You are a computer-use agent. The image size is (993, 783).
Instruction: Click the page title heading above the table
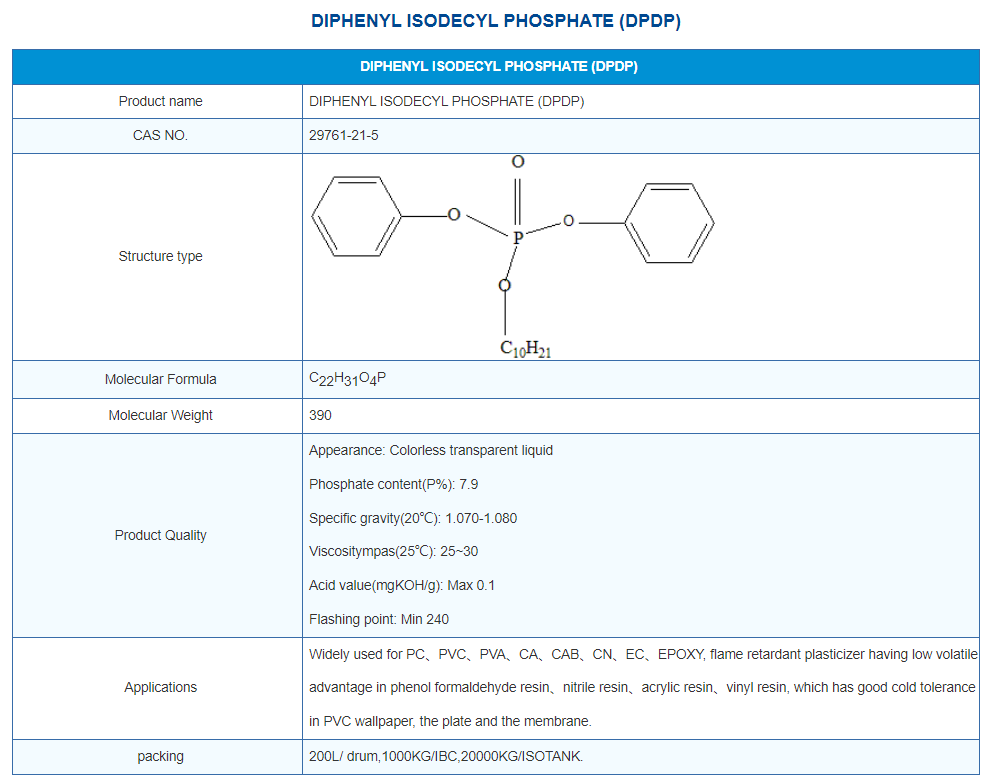[x=496, y=21]
